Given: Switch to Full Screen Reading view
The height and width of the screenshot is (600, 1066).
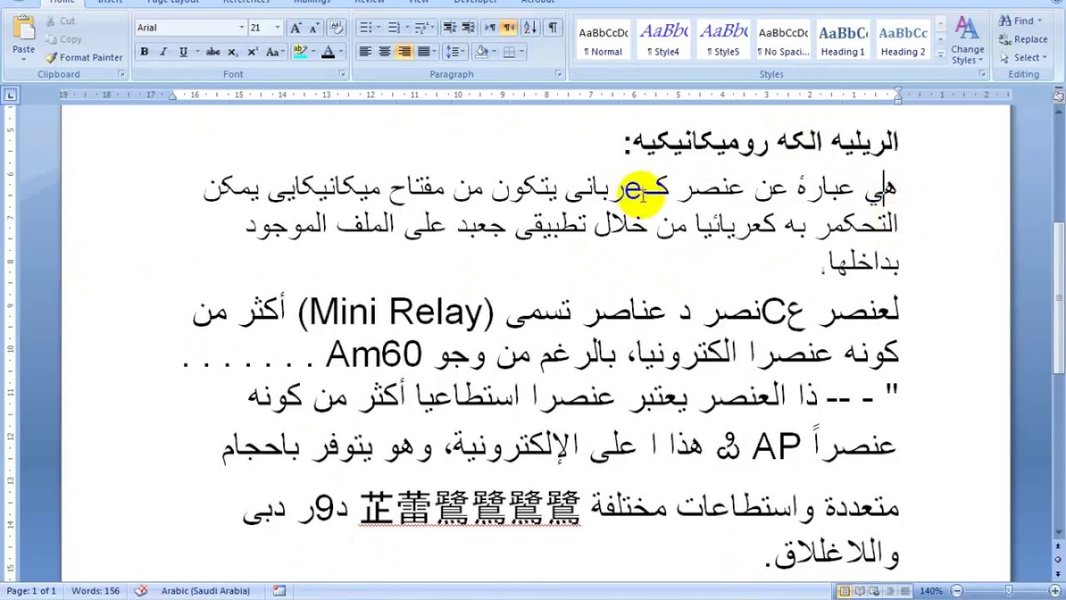Looking at the screenshot, I should pos(860,591).
